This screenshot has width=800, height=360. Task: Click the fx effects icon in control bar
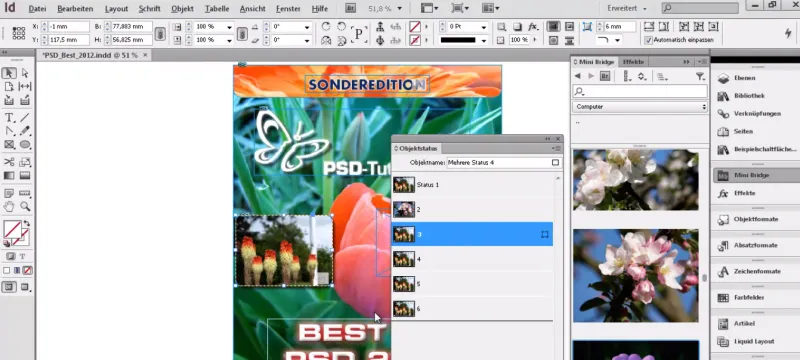533,27
